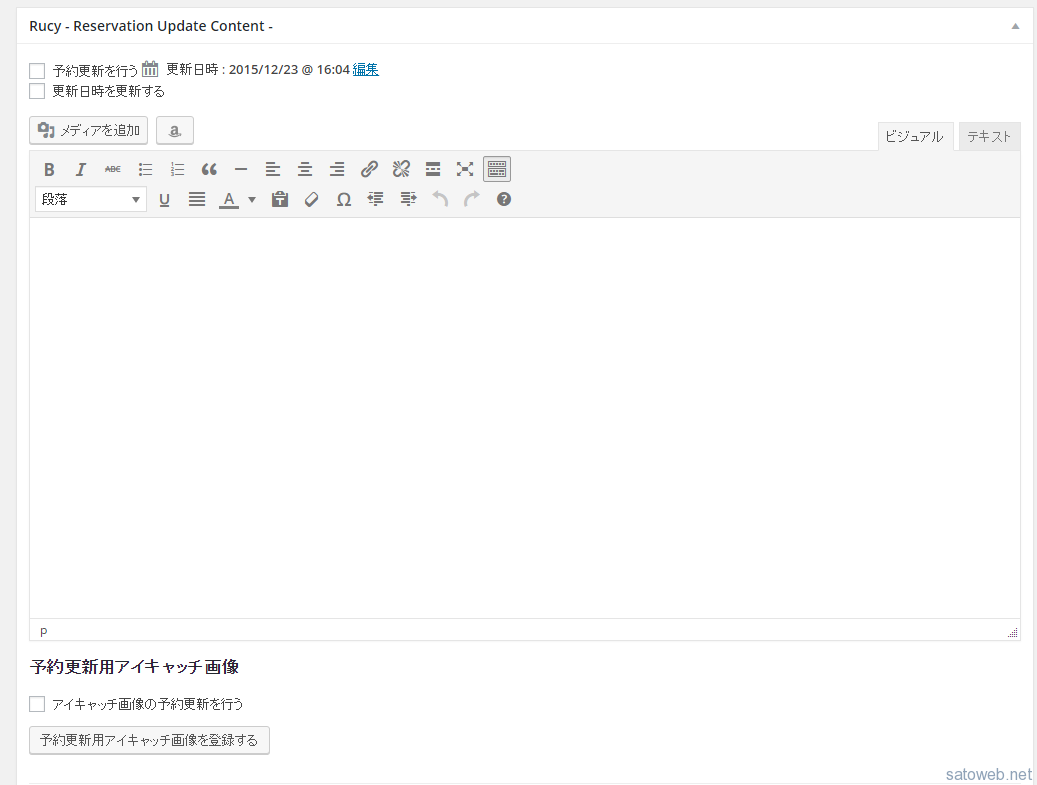Click メディアを追加 button

[89, 130]
